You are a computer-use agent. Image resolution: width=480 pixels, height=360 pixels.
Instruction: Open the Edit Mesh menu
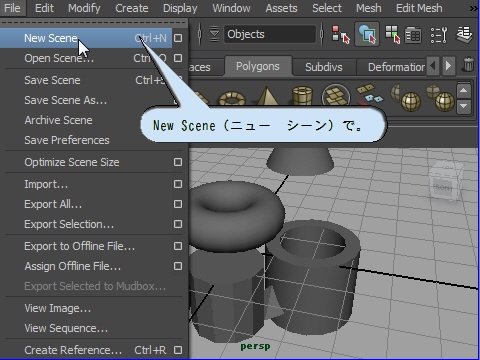(419, 8)
